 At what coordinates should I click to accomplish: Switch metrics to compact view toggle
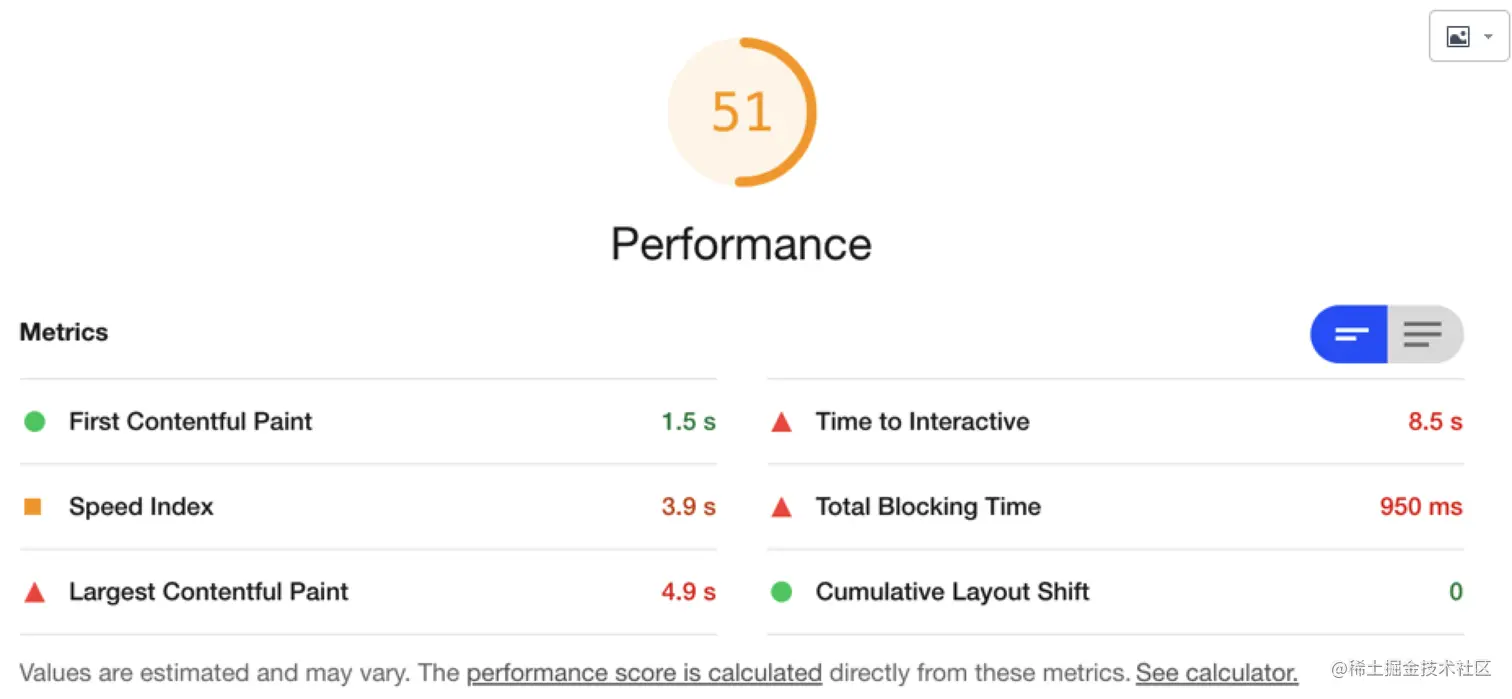(x=1350, y=334)
